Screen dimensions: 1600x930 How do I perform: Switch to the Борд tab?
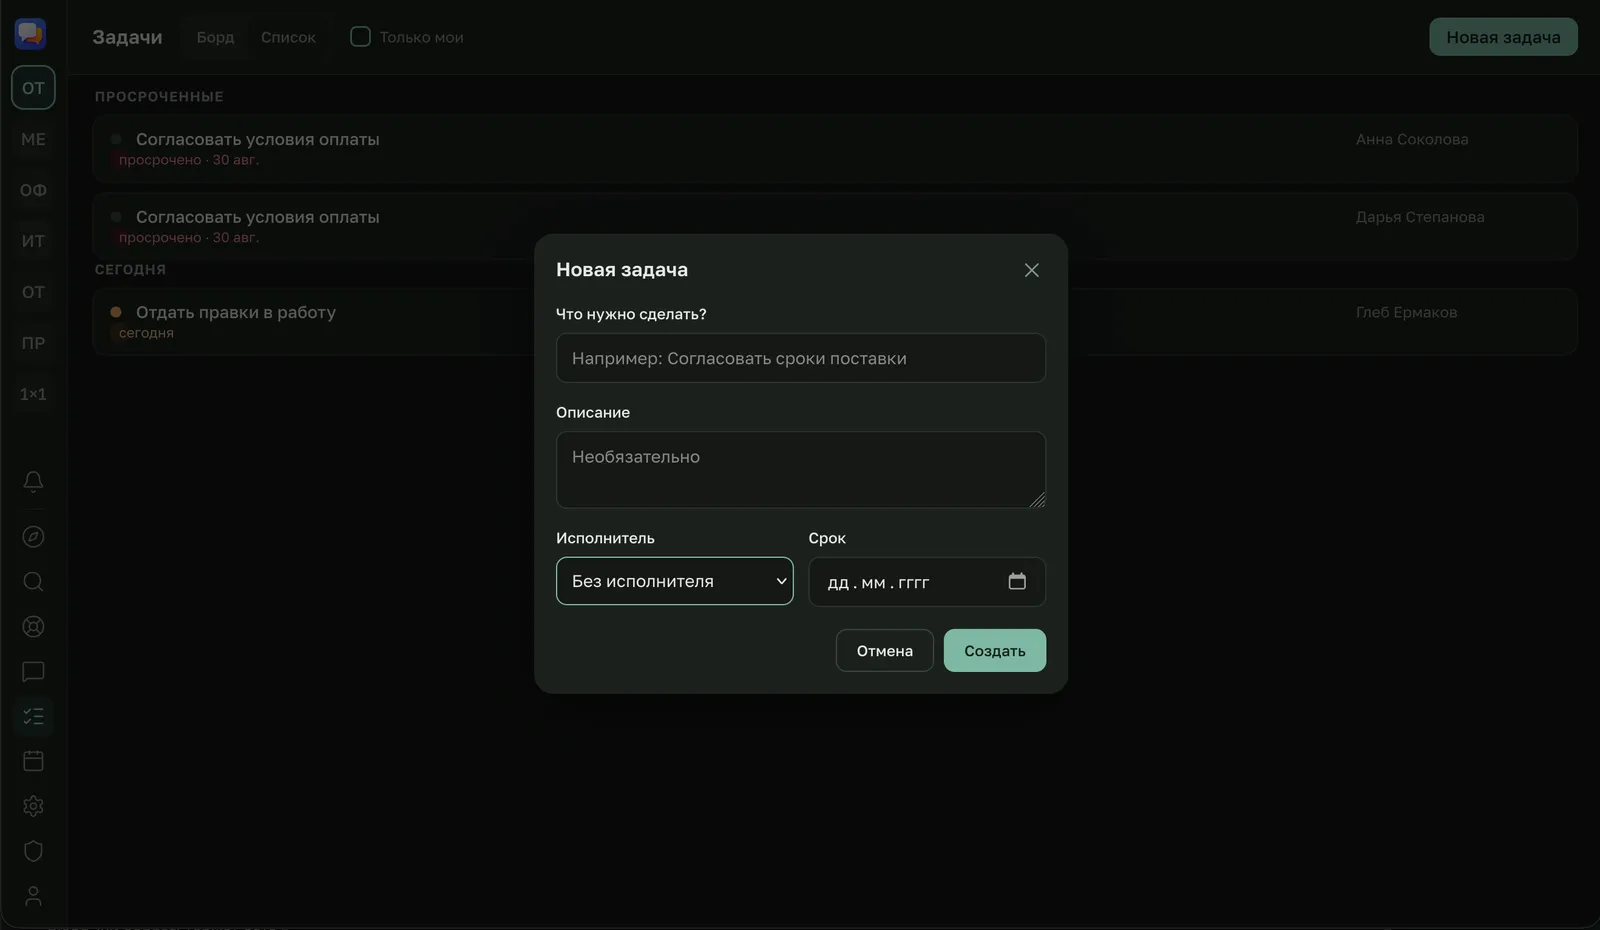tap(215, 37)
